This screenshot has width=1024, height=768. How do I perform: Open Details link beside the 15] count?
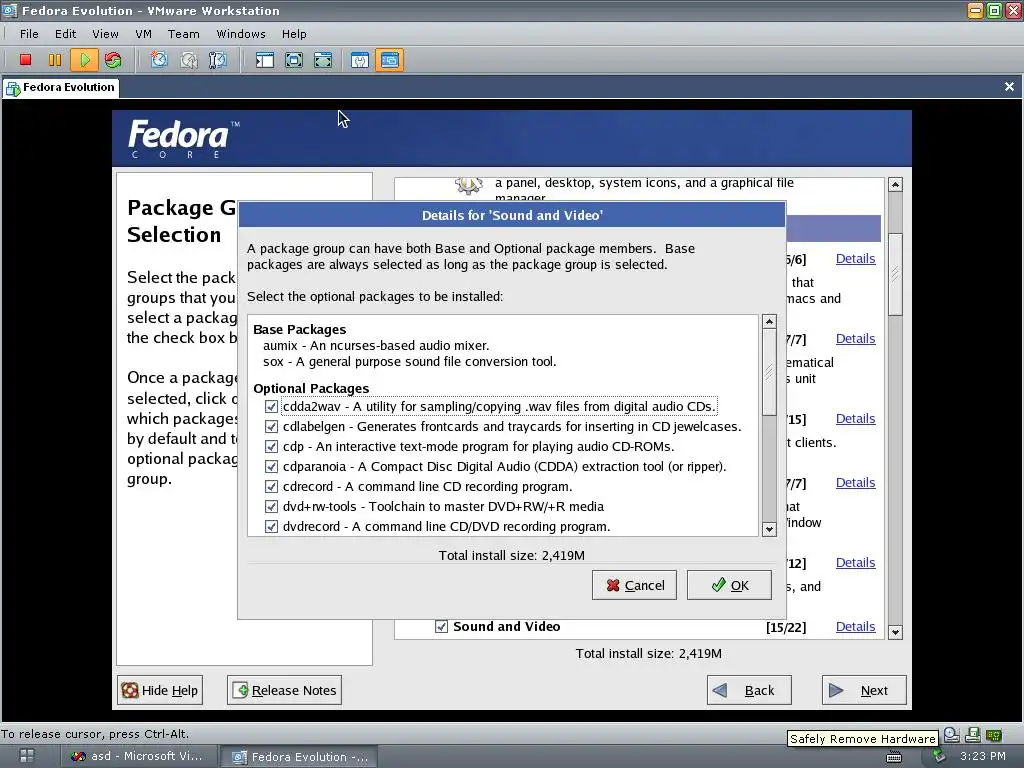click(856, 419)
